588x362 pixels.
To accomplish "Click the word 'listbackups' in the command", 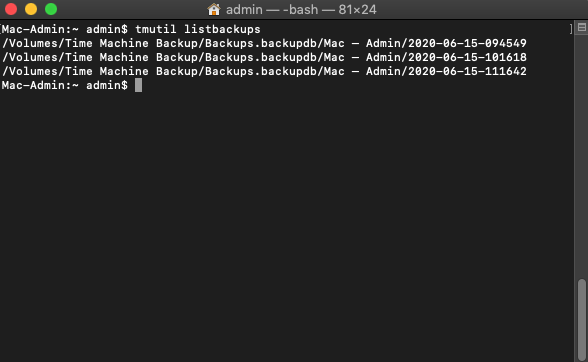I will [222, 29].
